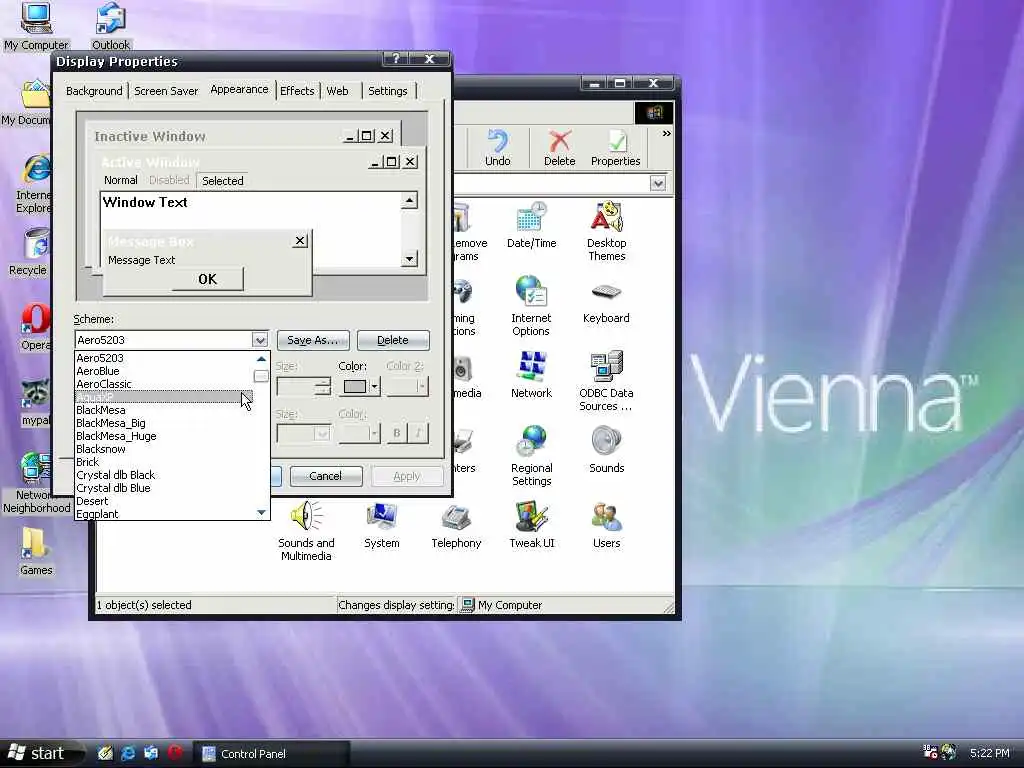Choose Crystal dlb Black scheme
Viewport: 1024px width, 768px height.
[164, 475]
